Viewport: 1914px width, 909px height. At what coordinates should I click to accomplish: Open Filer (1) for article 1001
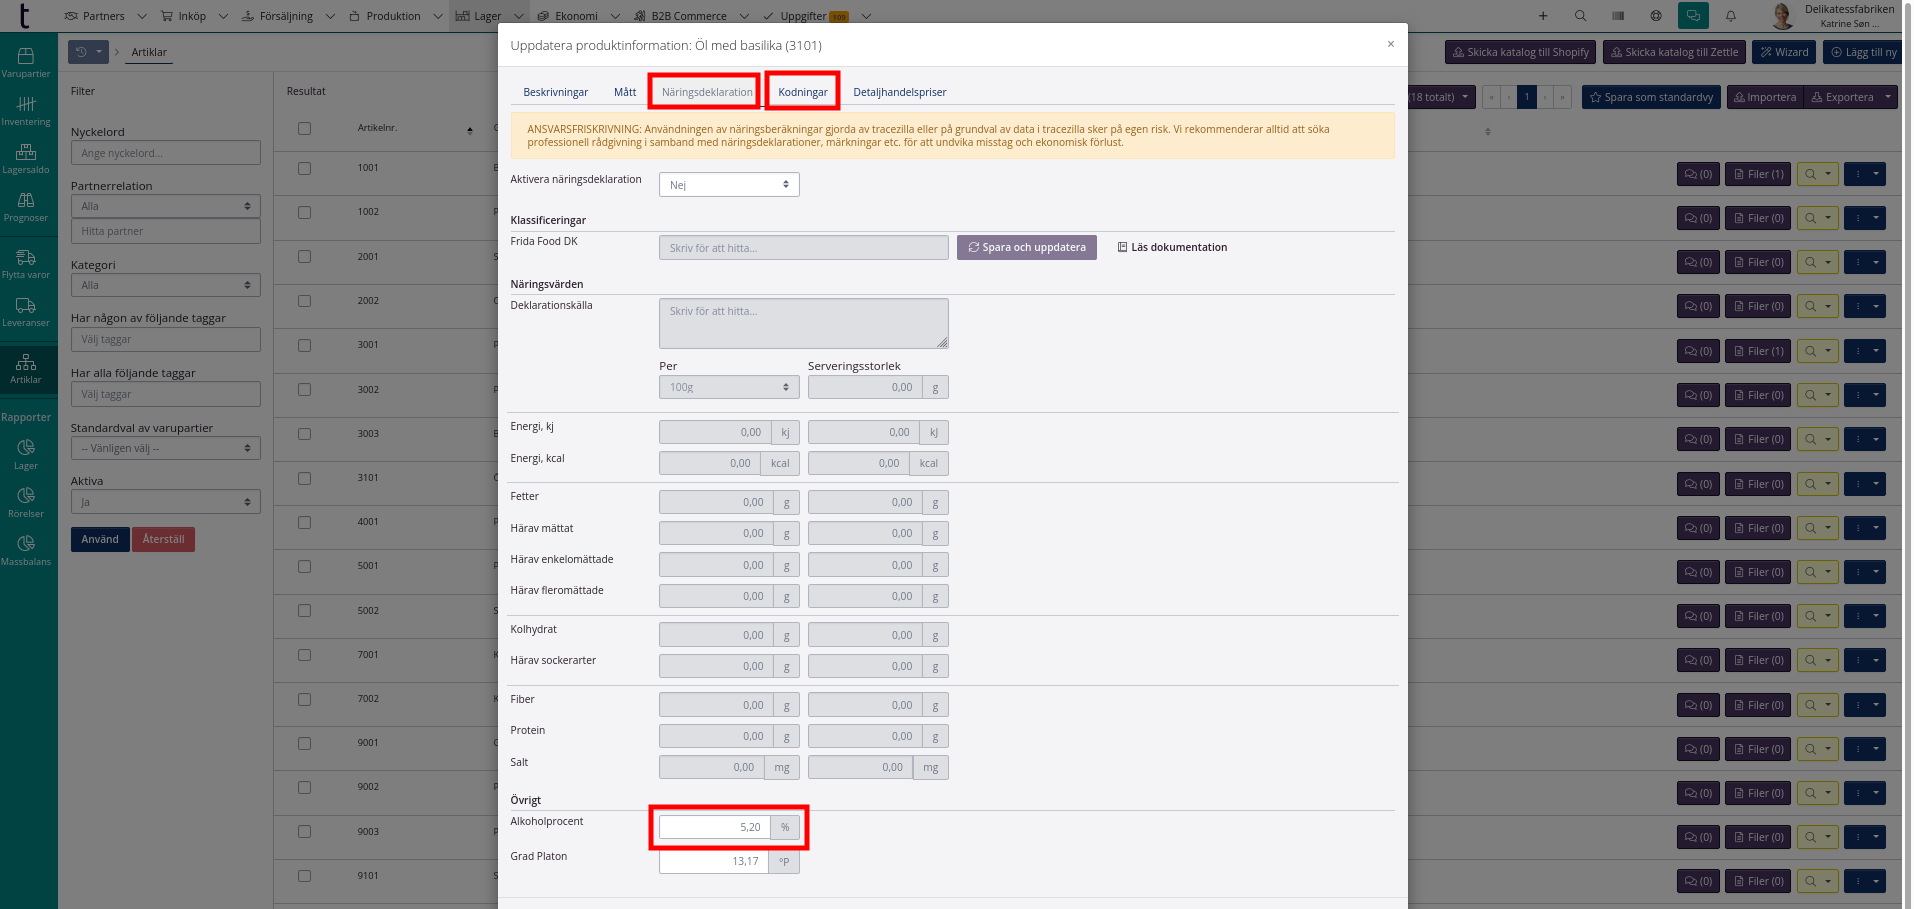click(x=1758, y=174)
